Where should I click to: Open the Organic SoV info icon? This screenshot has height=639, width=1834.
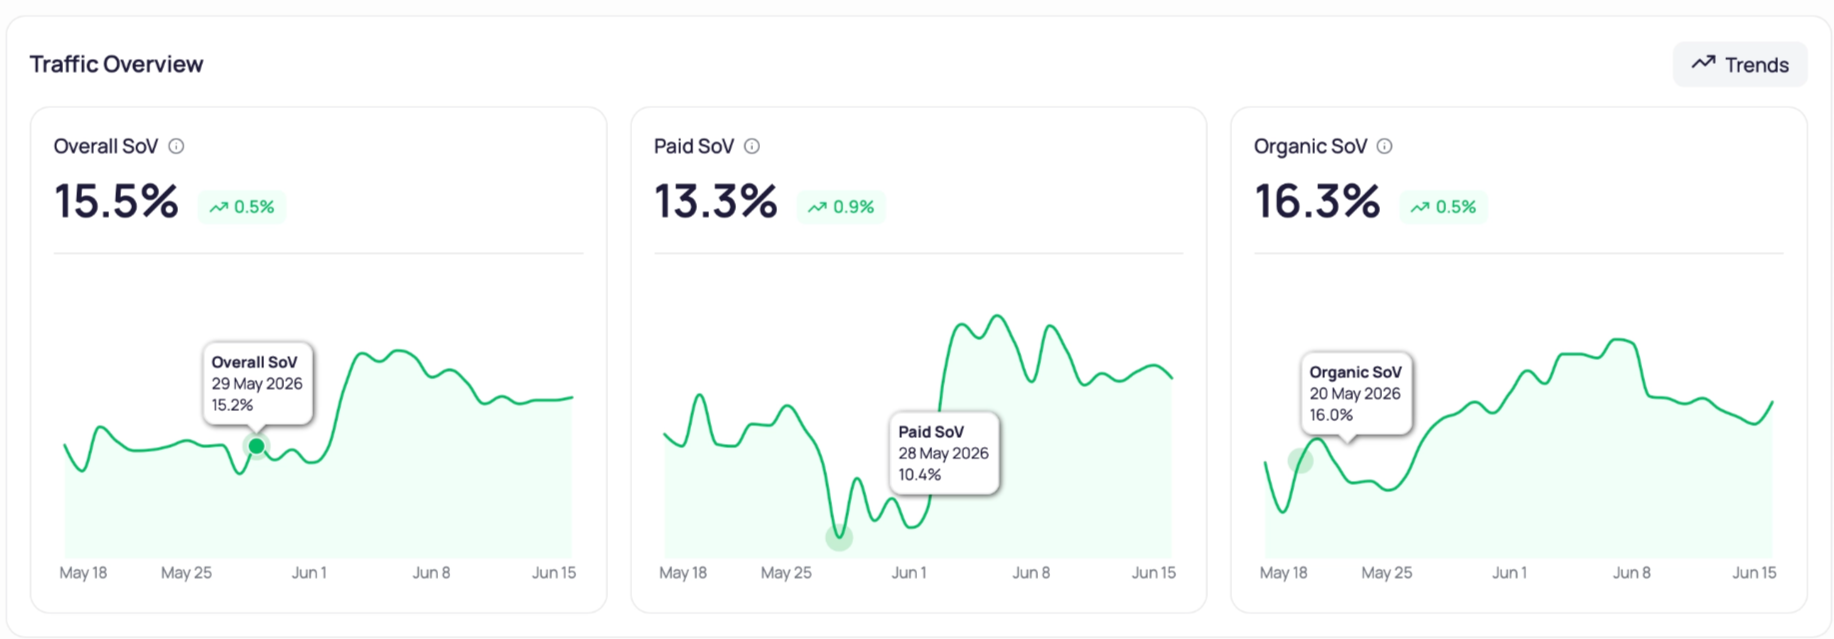coord(1384,146)
